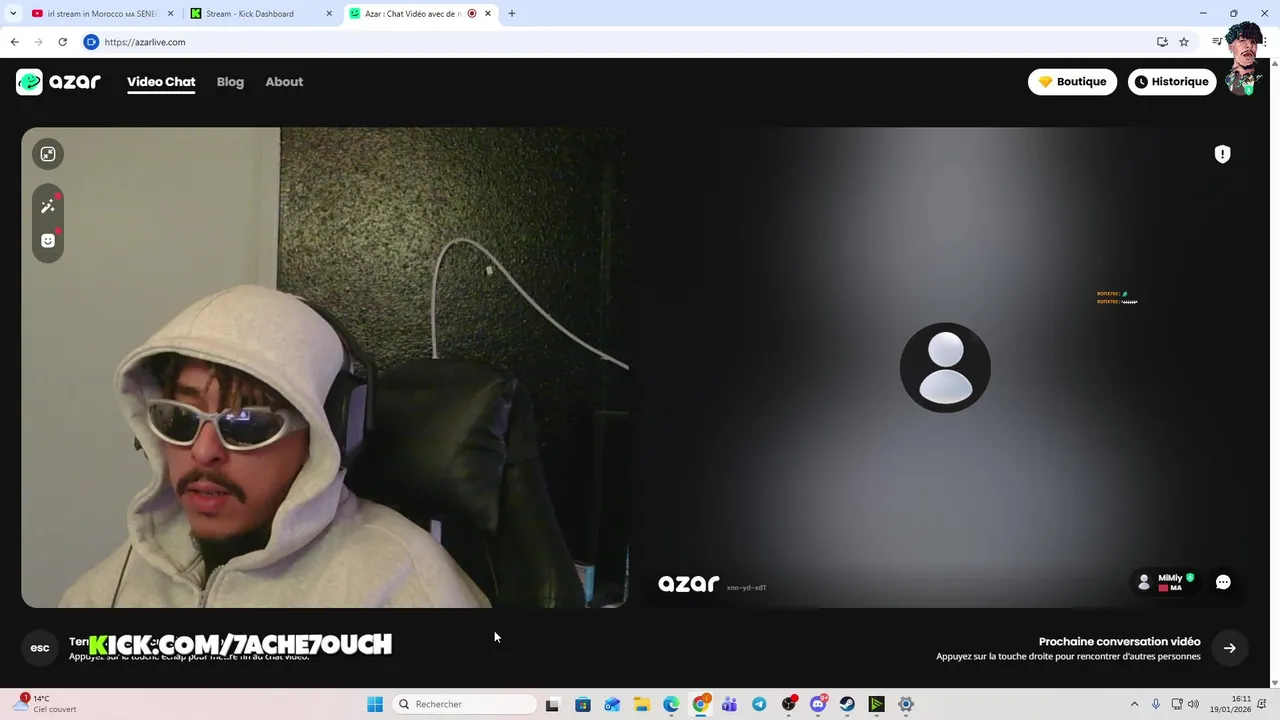Click the microphone tray icon
This screenshot has height=720, width=1280.
pyautogui.click(x=1156, y=704)
